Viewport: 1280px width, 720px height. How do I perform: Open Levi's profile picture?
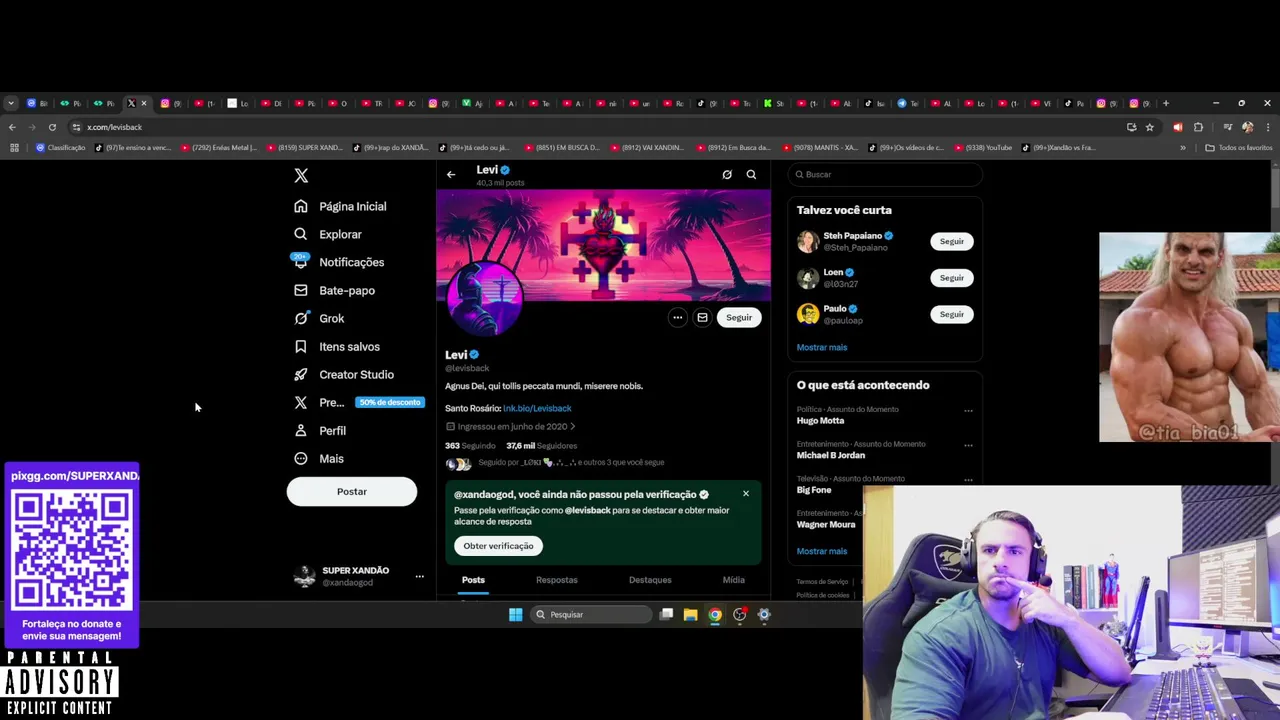(484, 297)
